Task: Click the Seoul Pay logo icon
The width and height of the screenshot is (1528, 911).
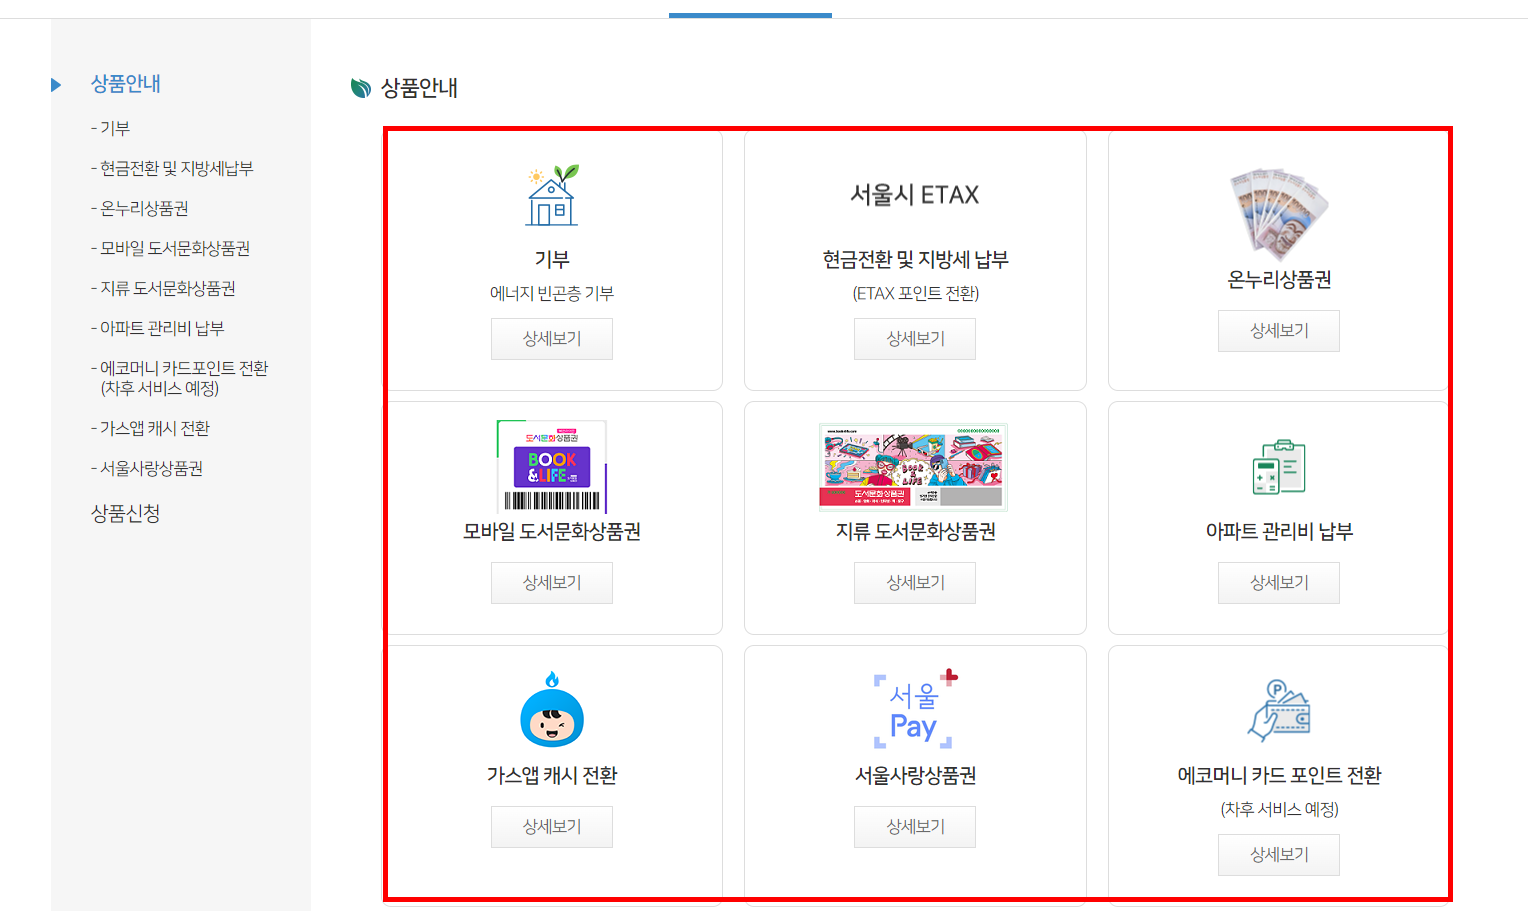Action: [x=915, y=709]
